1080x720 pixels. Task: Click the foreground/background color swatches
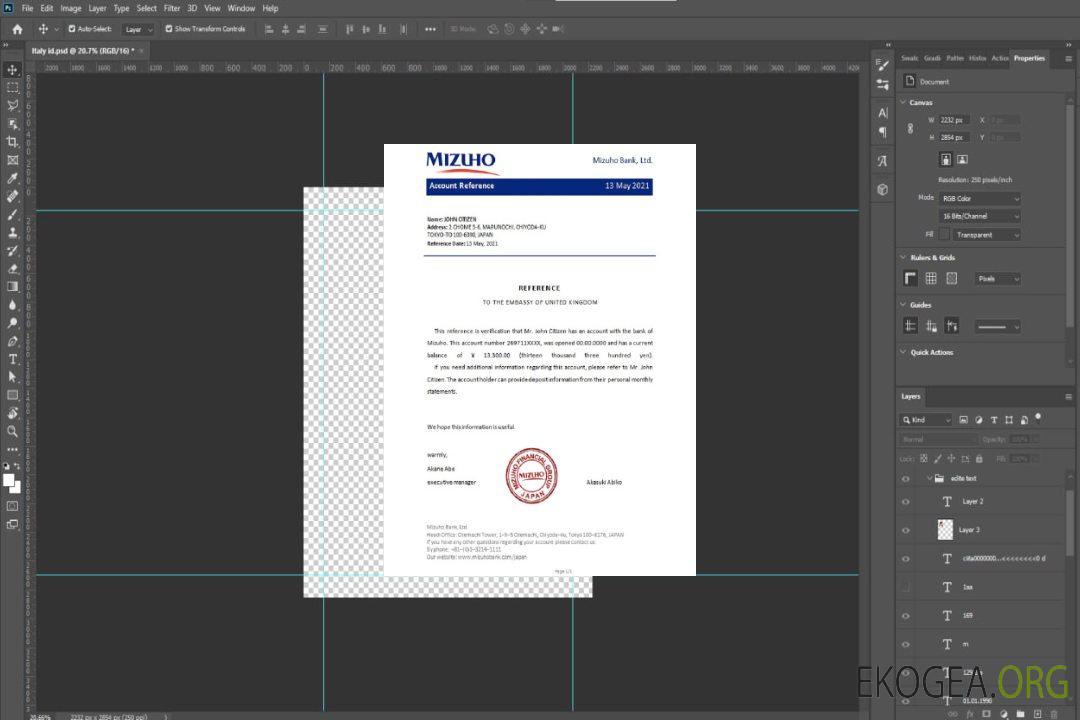point(12,484)
